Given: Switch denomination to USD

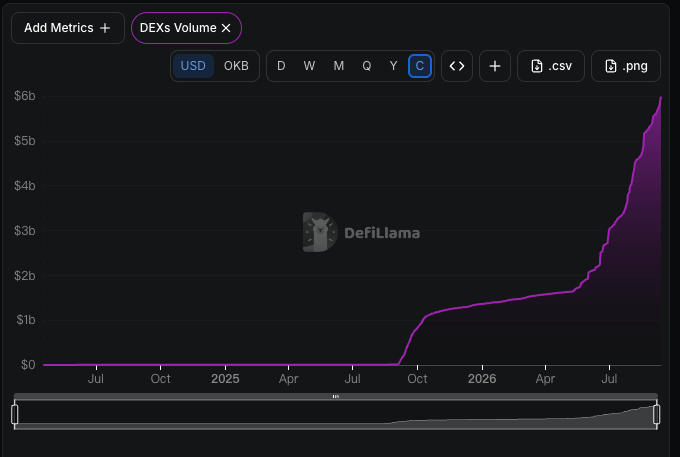Looking at the screenshot, I should pos(193,66).
